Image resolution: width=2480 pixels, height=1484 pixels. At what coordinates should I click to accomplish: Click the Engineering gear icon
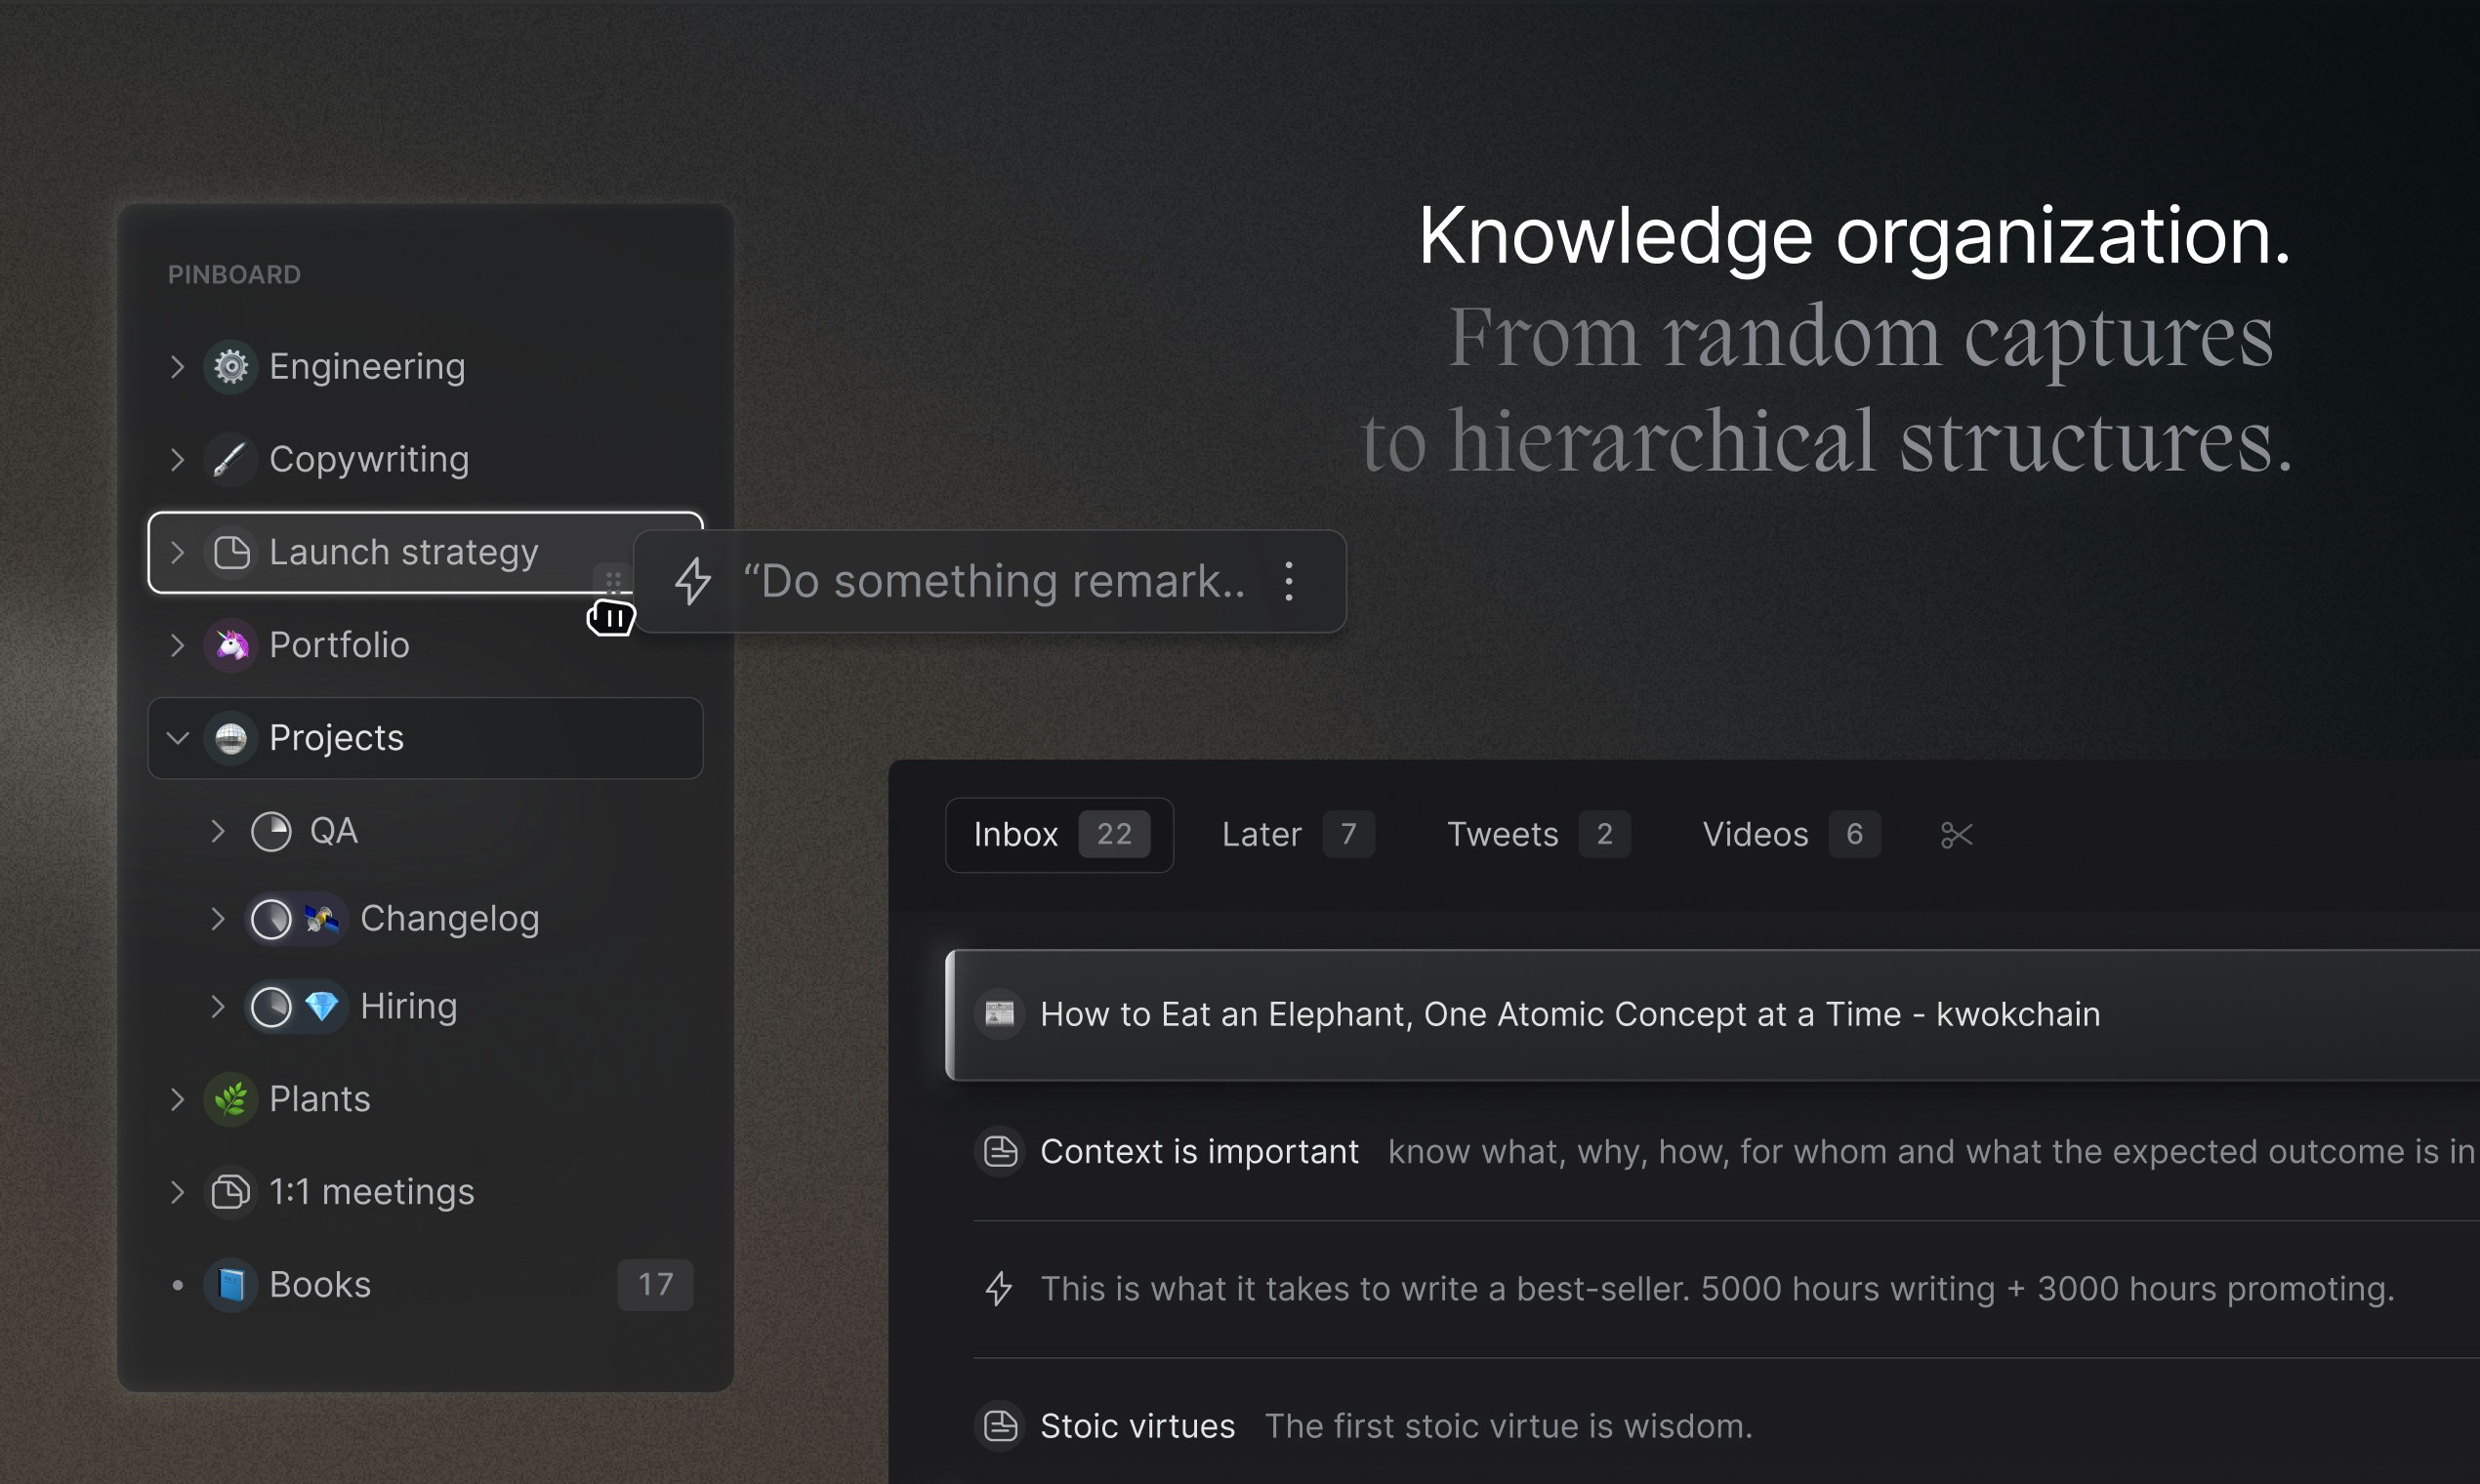coord(231,367)
